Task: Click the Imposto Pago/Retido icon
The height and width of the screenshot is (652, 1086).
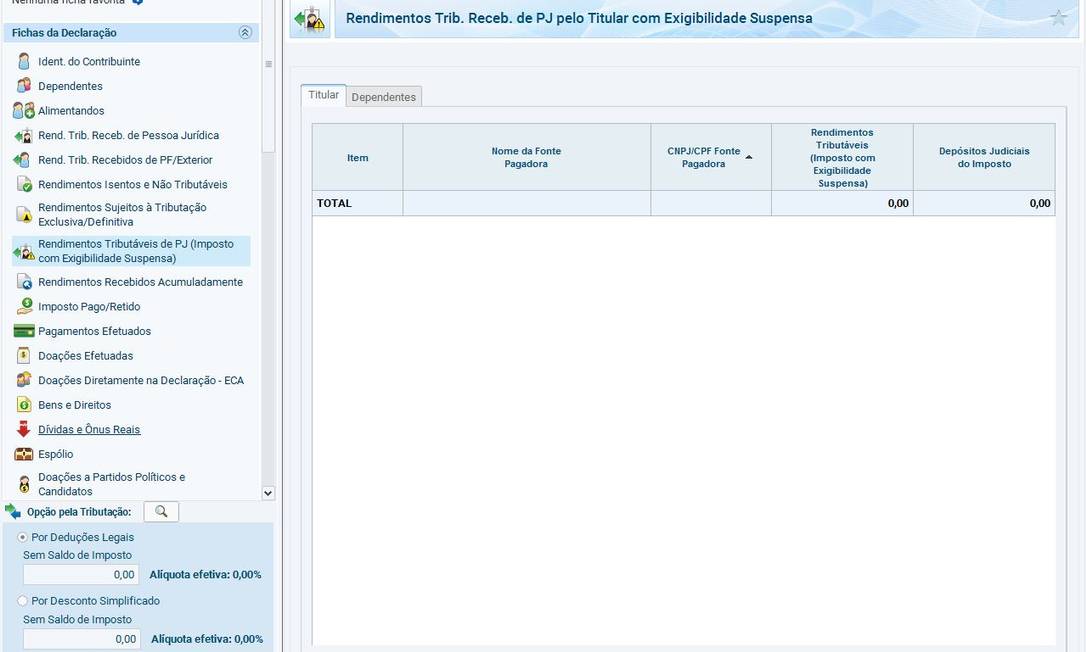Action: pyautogui.click(x=24, y=307)
